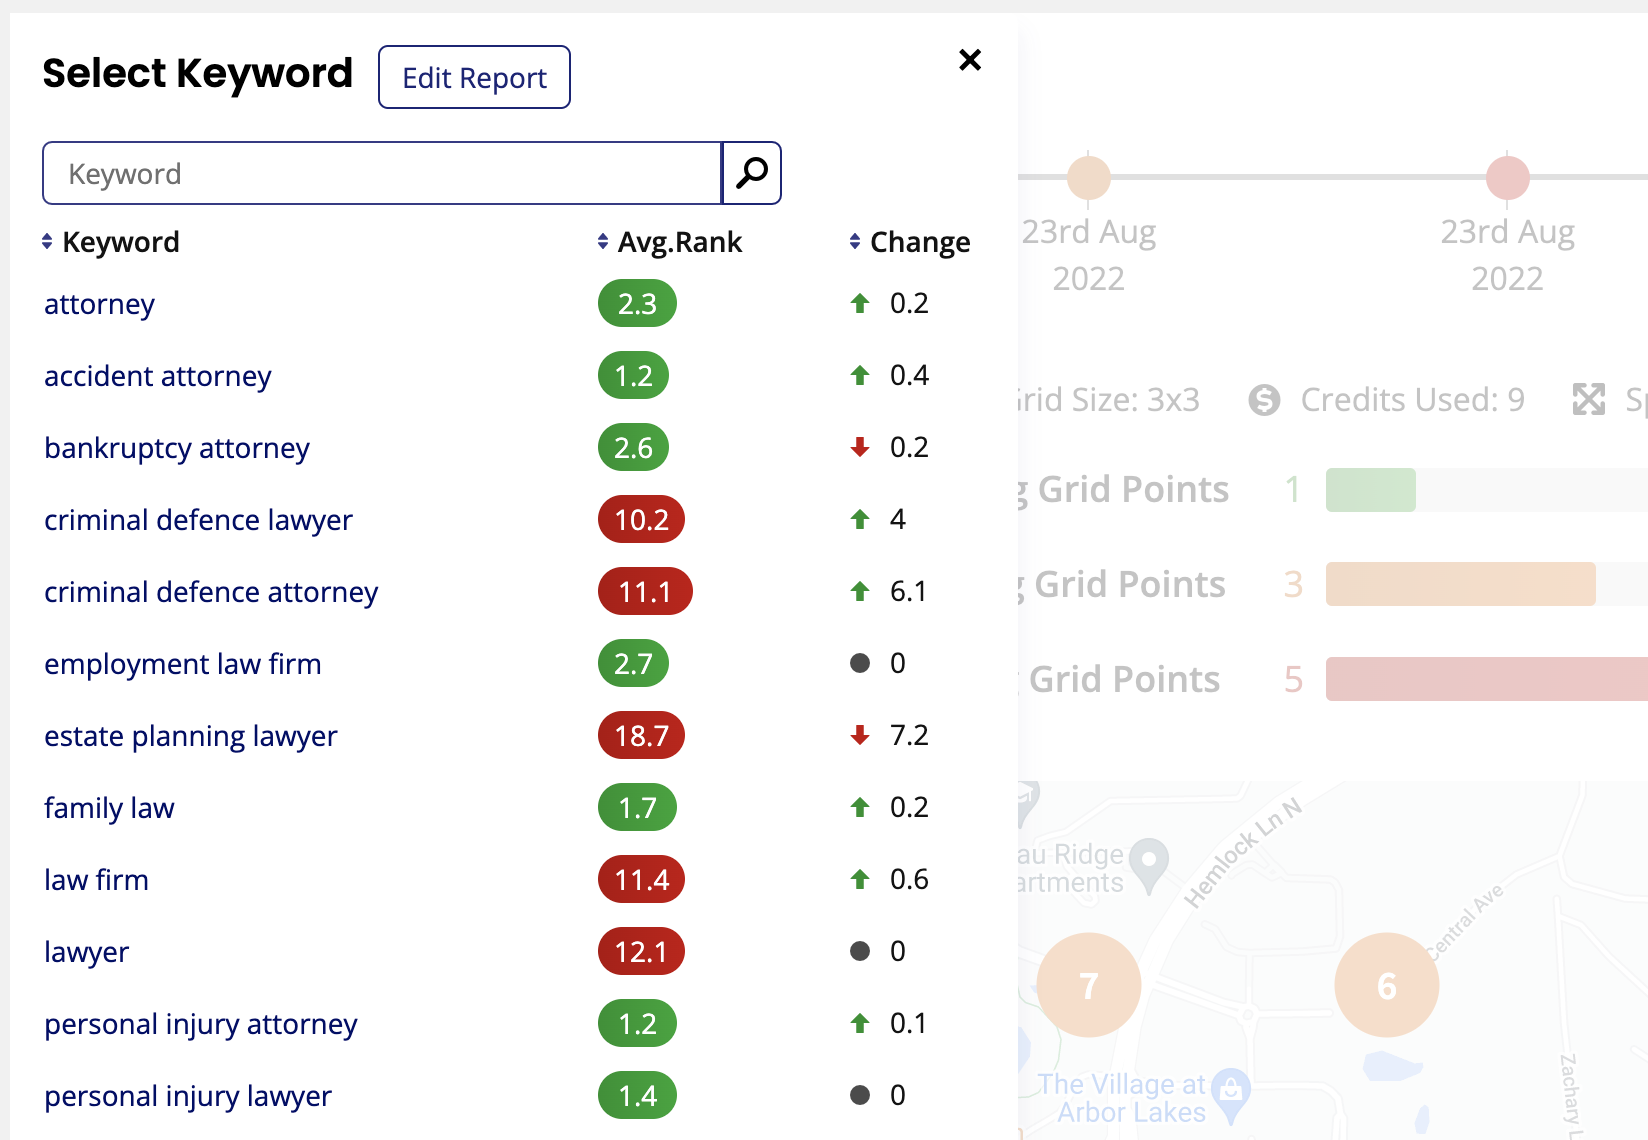This screenshot has height=1140, width=1648.
Task: Open the family law keyword report
Action: click(x=109, y=807)
